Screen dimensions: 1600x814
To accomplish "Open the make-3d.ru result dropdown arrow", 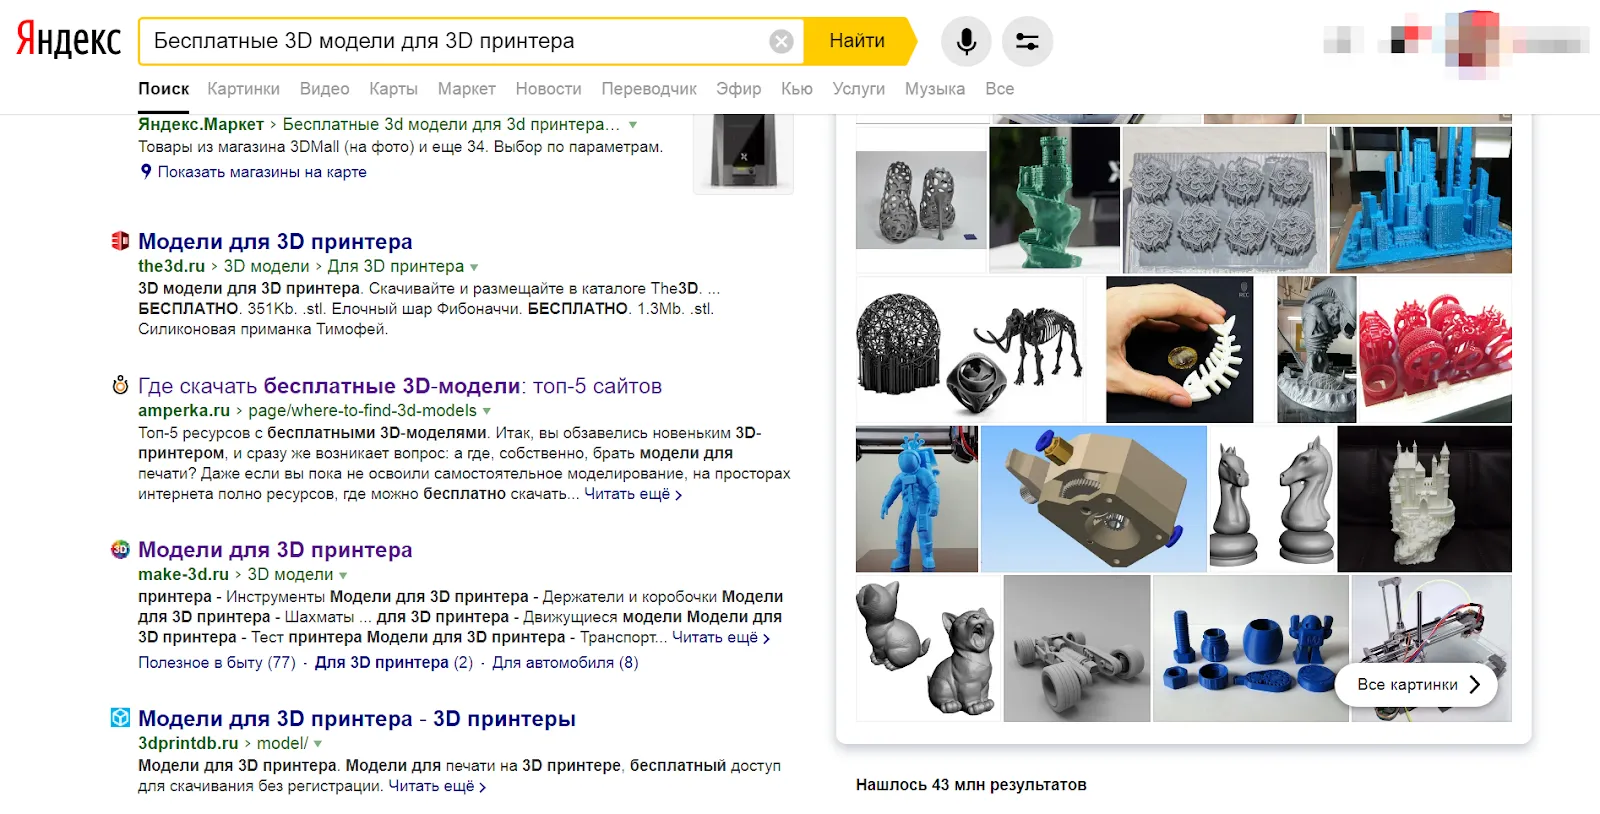I will 343,575.
